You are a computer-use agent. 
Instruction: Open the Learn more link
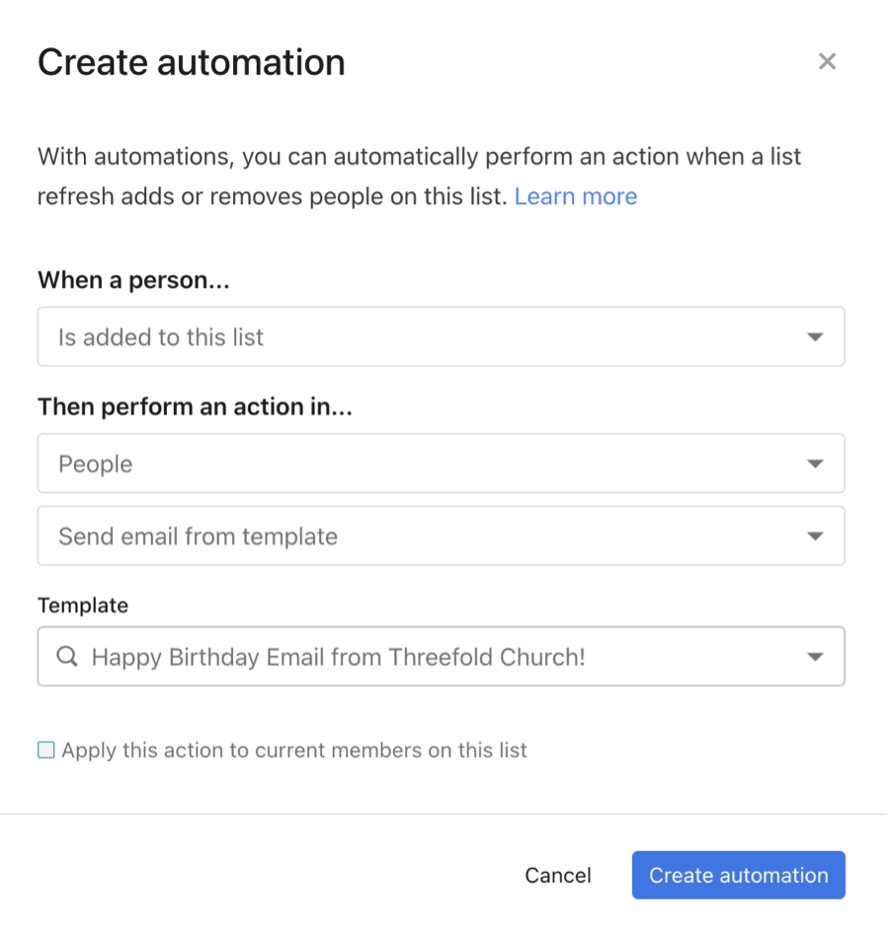point(578,197)
